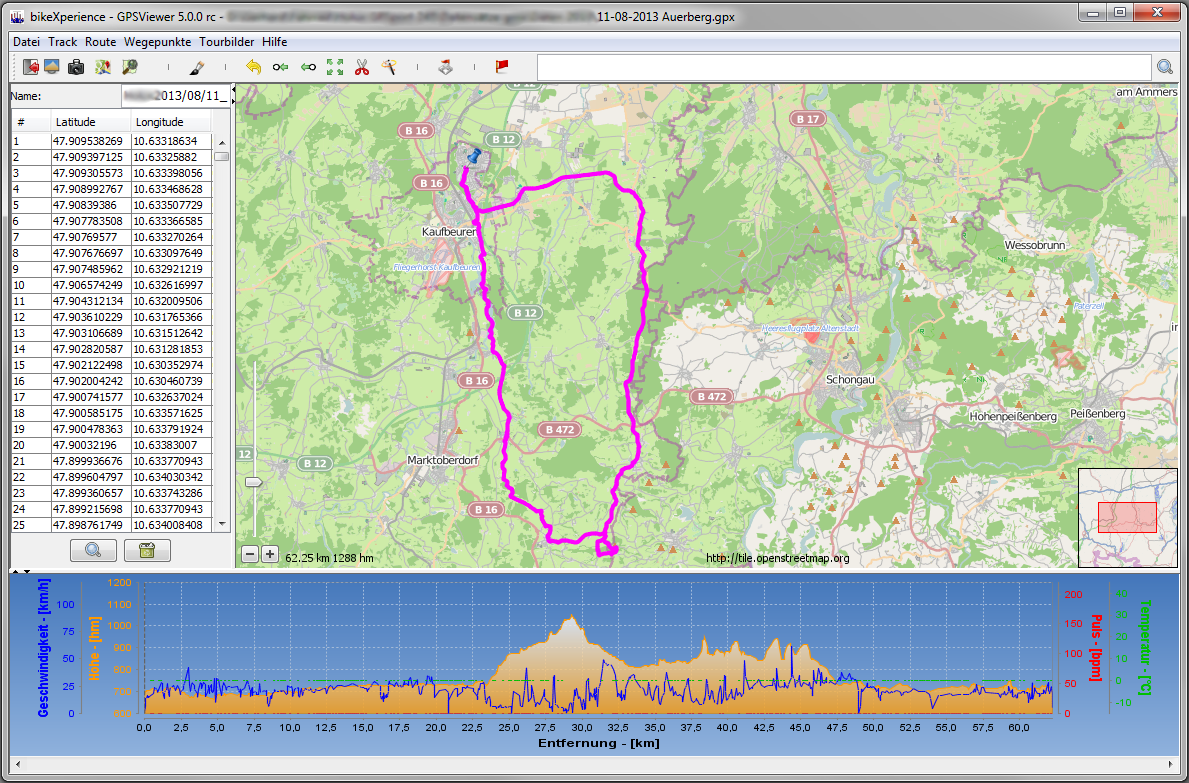The width and height of the screenshot is (1189, 783).
Task: Collapse the left panel with divider arrow
Action: pyautogui.click(x=233, y=90)
